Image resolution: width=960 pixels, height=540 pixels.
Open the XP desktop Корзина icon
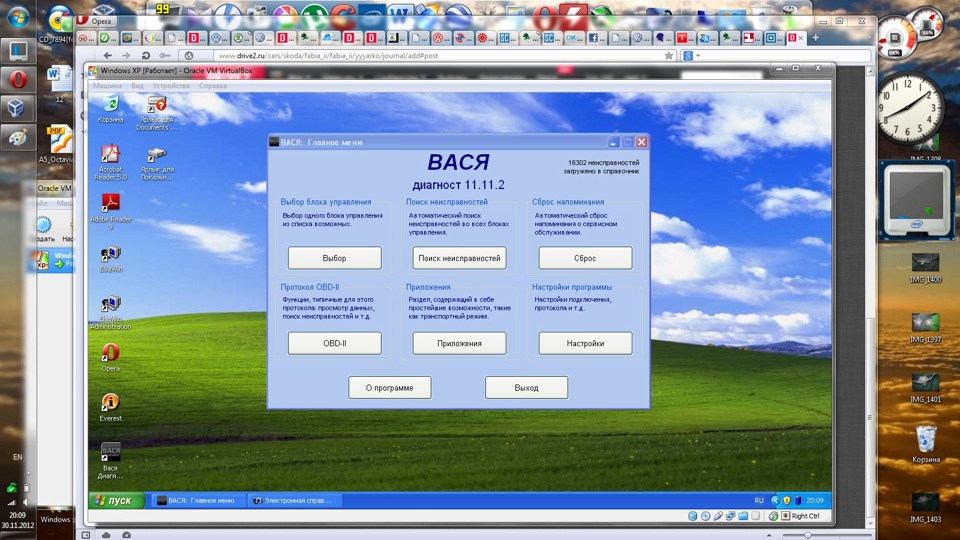[x=110, y=109]
